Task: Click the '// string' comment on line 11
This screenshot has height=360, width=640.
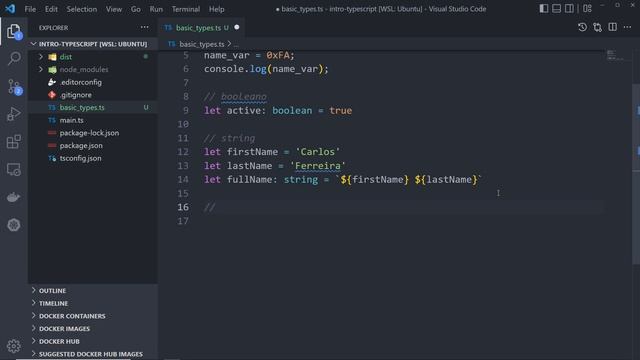Action: (229, 138)
